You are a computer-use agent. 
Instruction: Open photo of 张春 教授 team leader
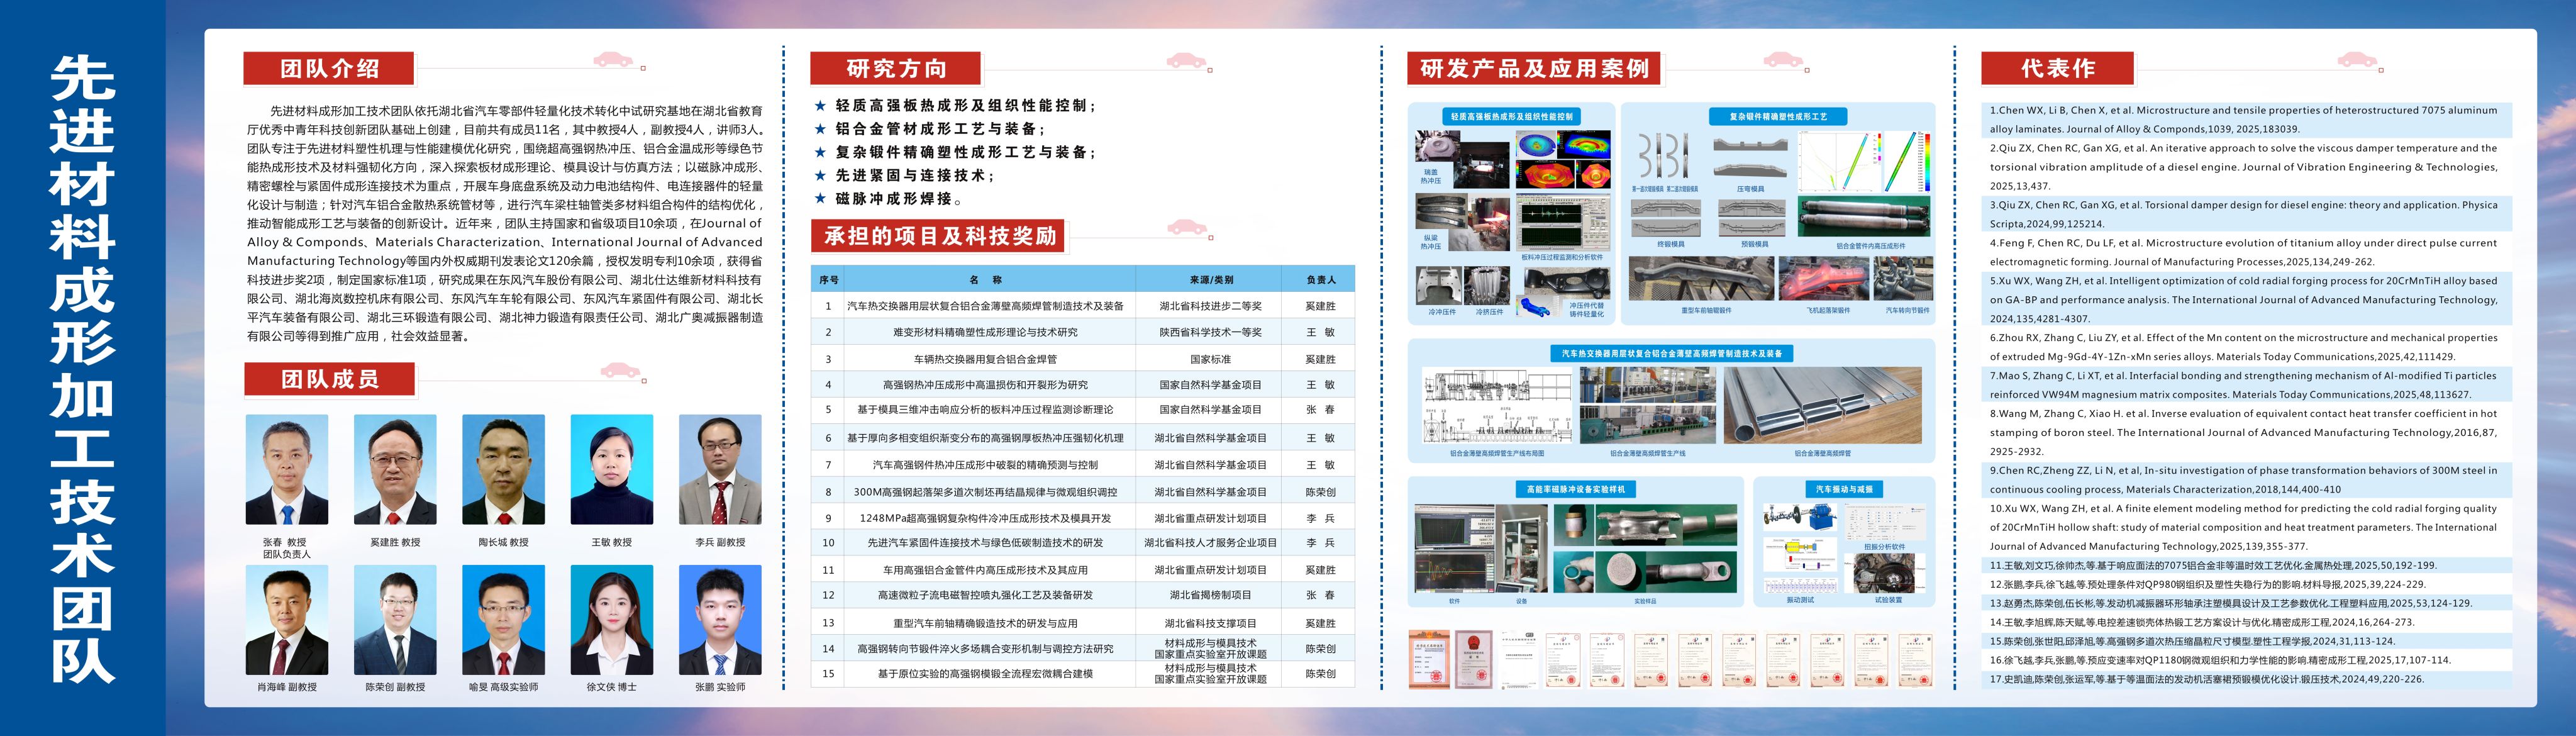click(x=287, y=469)
